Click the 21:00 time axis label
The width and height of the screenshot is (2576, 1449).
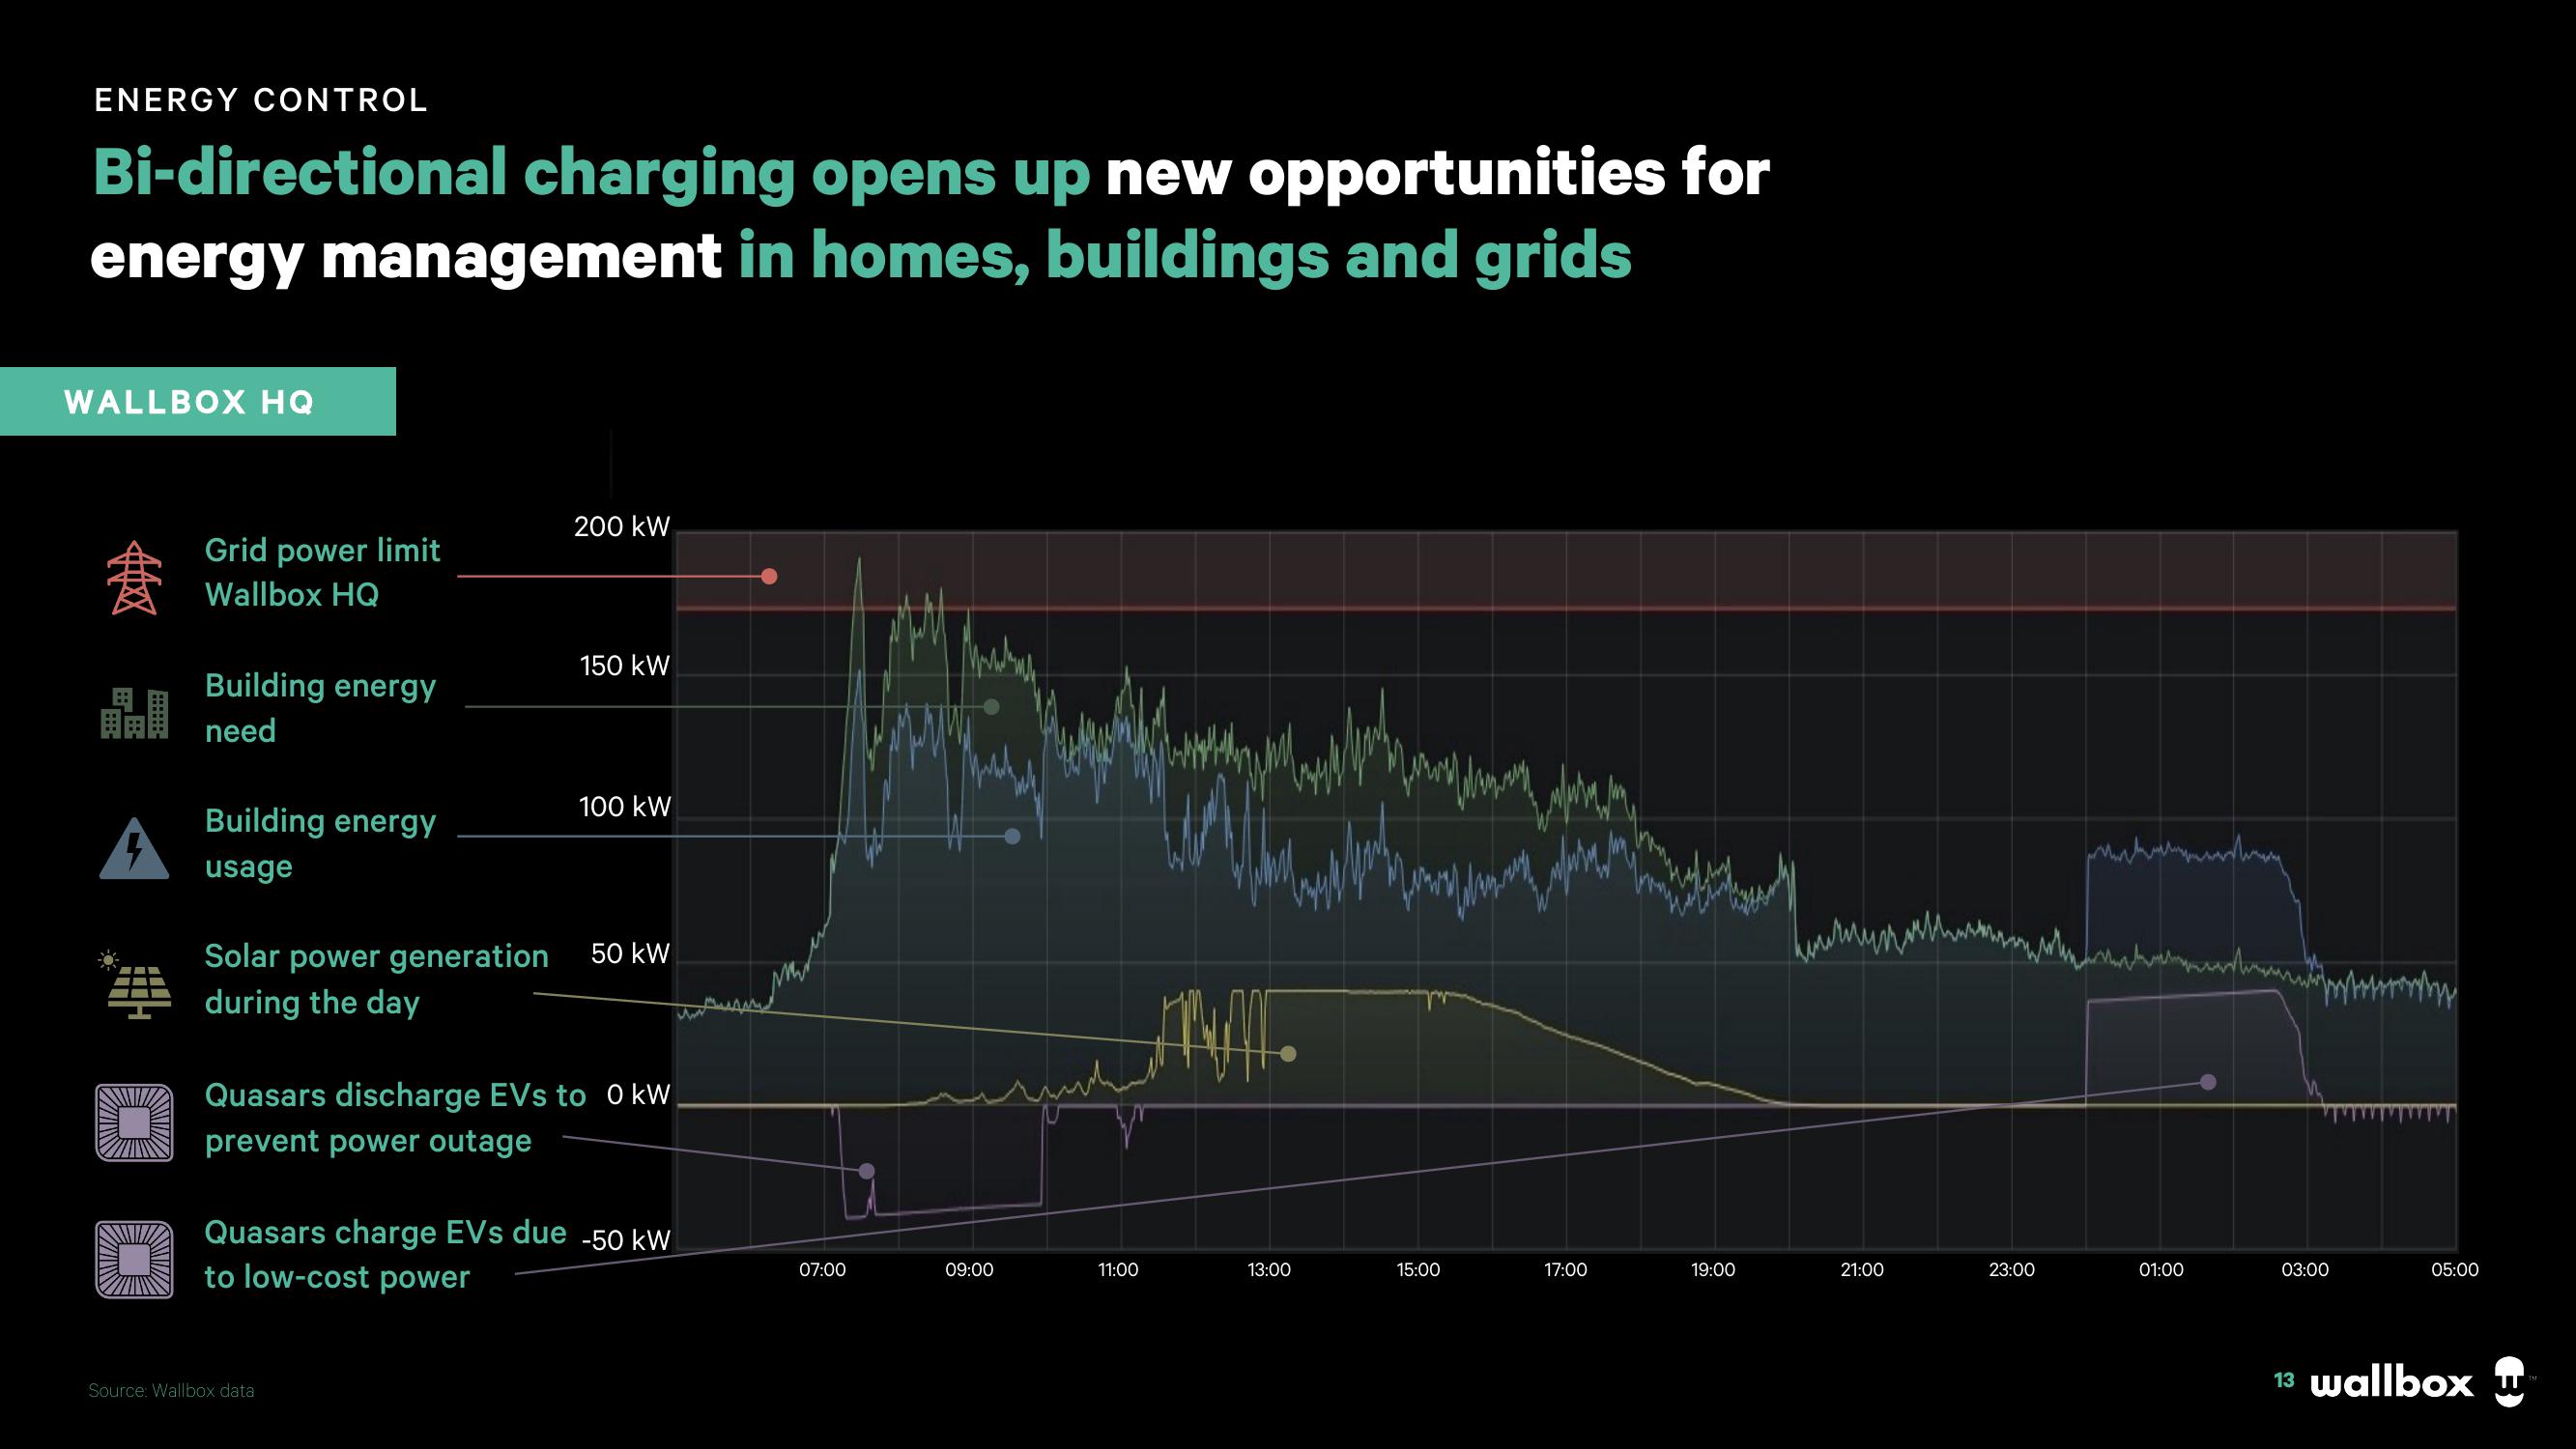click(1862, 1270)
